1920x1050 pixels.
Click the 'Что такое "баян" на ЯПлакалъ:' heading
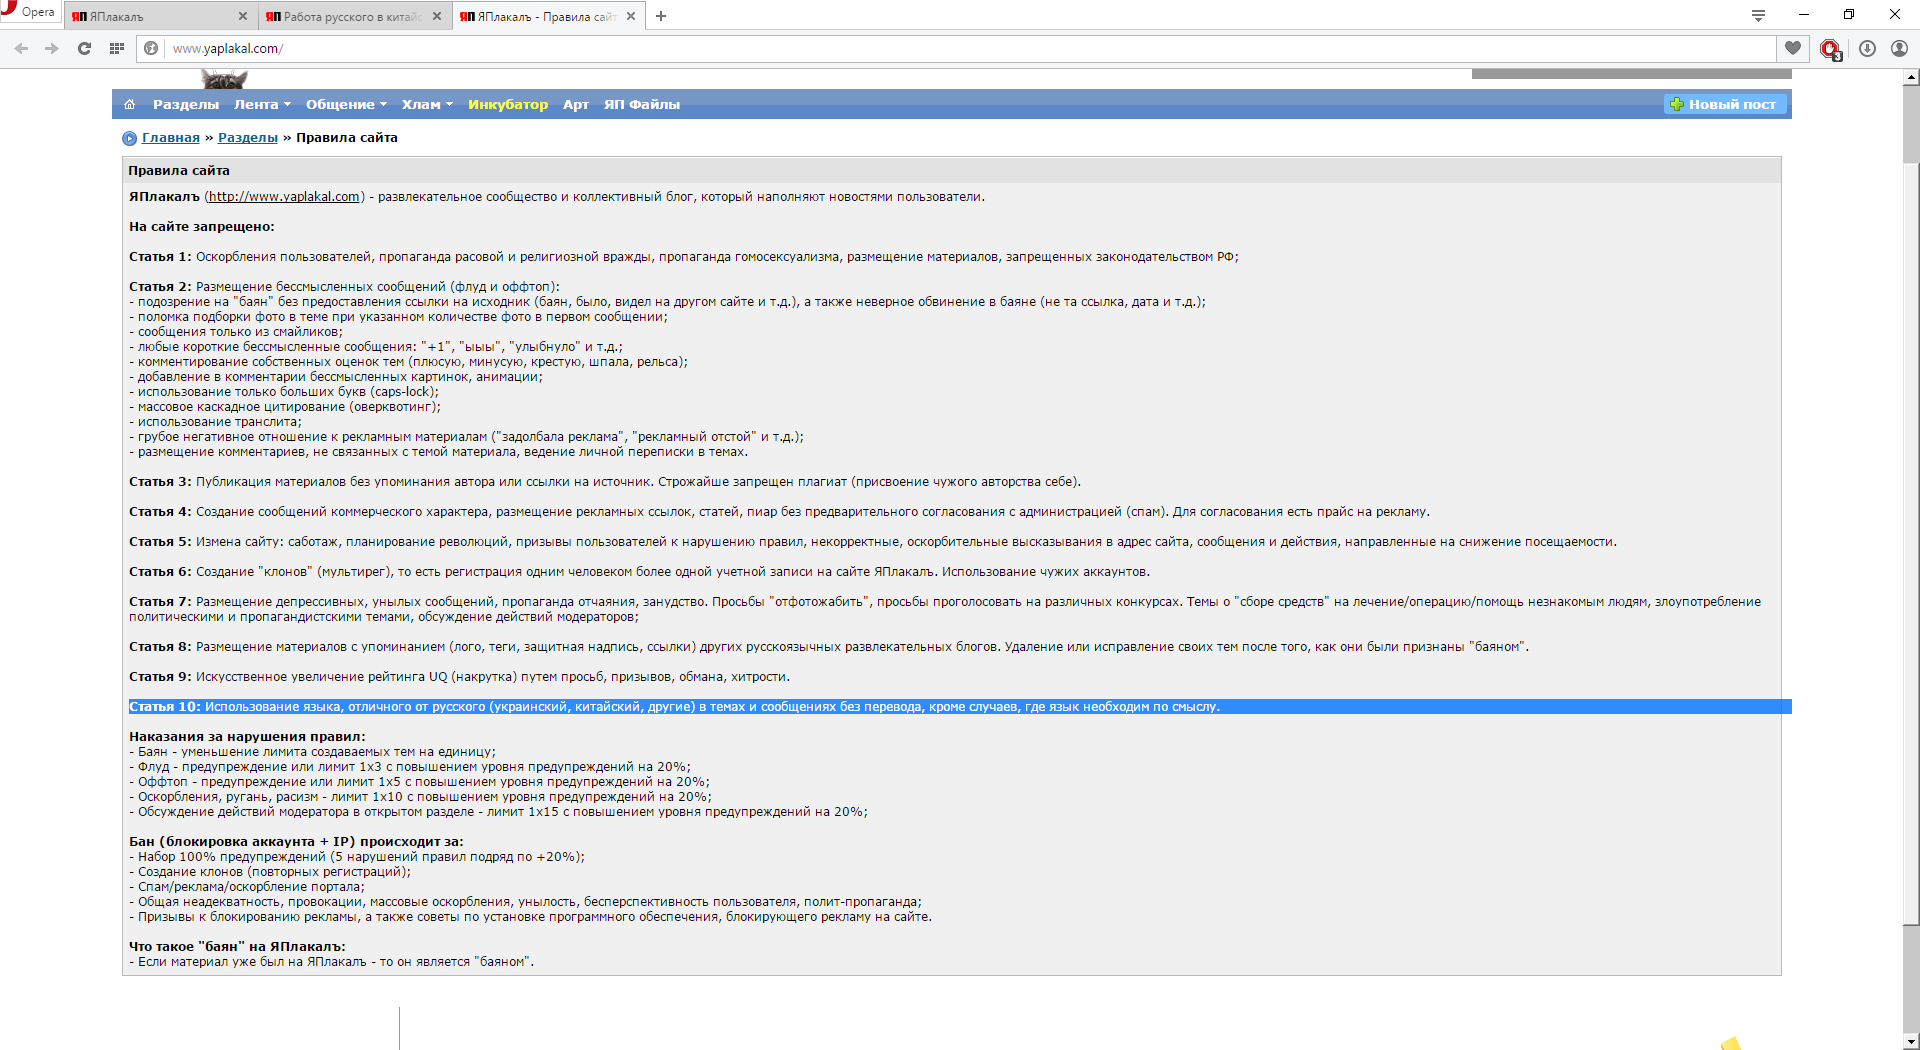(237, 947)
